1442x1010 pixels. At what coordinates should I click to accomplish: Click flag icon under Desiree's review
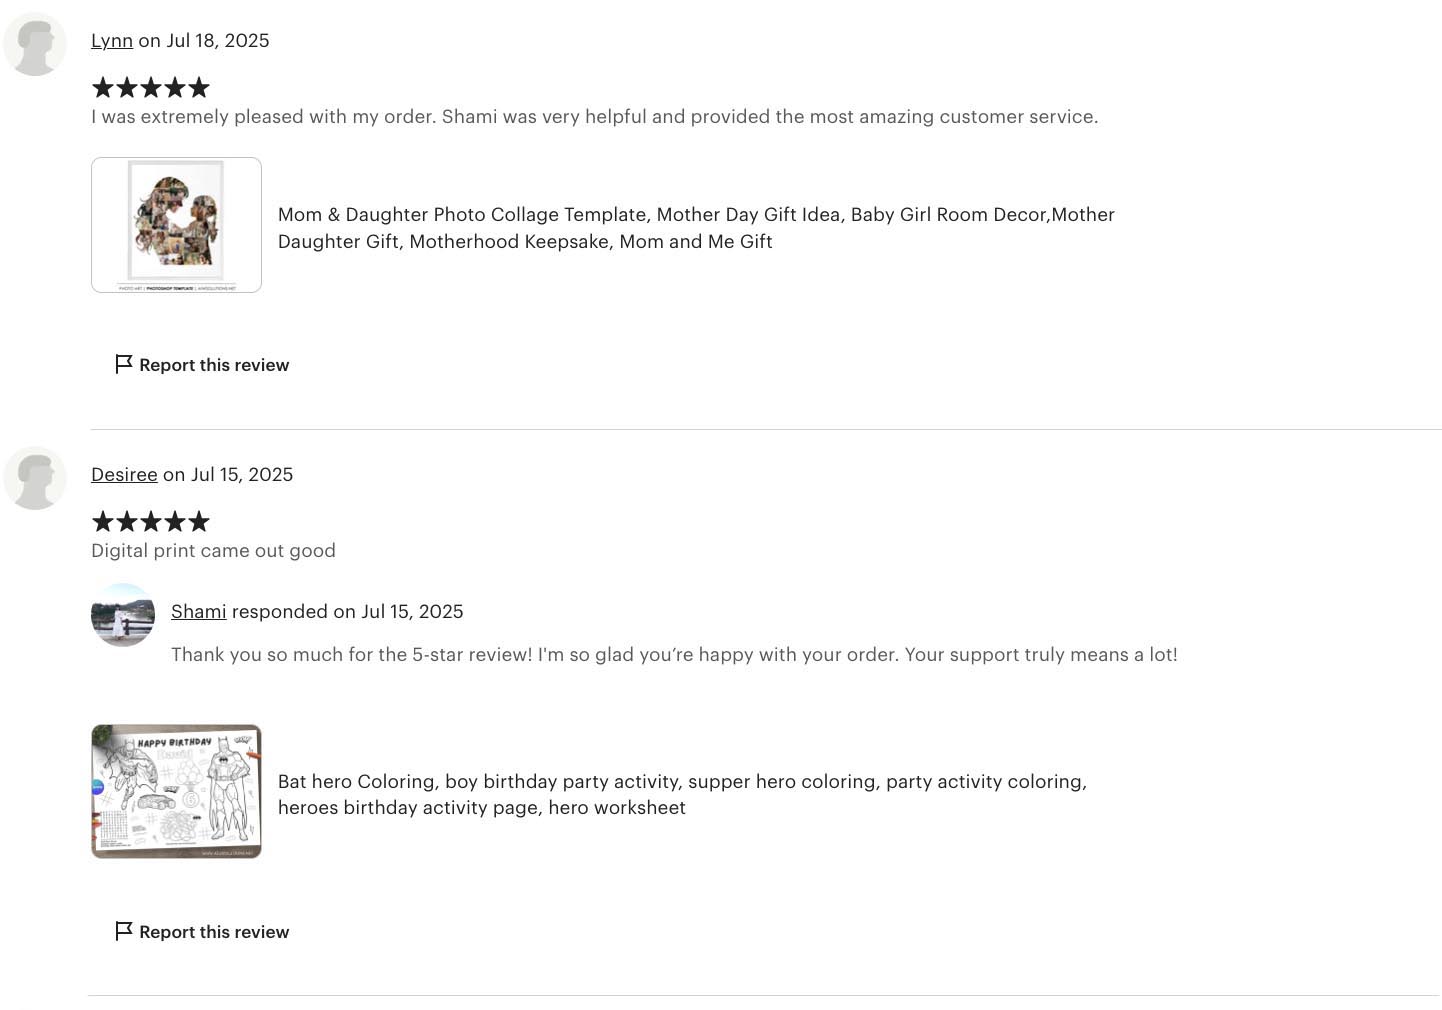tap(124, 931)
